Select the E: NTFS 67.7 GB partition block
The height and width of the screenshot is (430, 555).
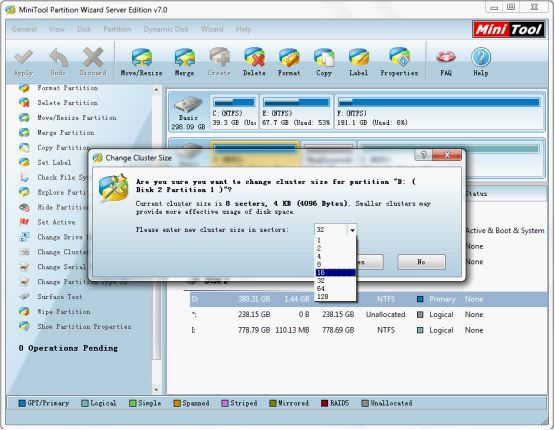click(x=297, y=111)
